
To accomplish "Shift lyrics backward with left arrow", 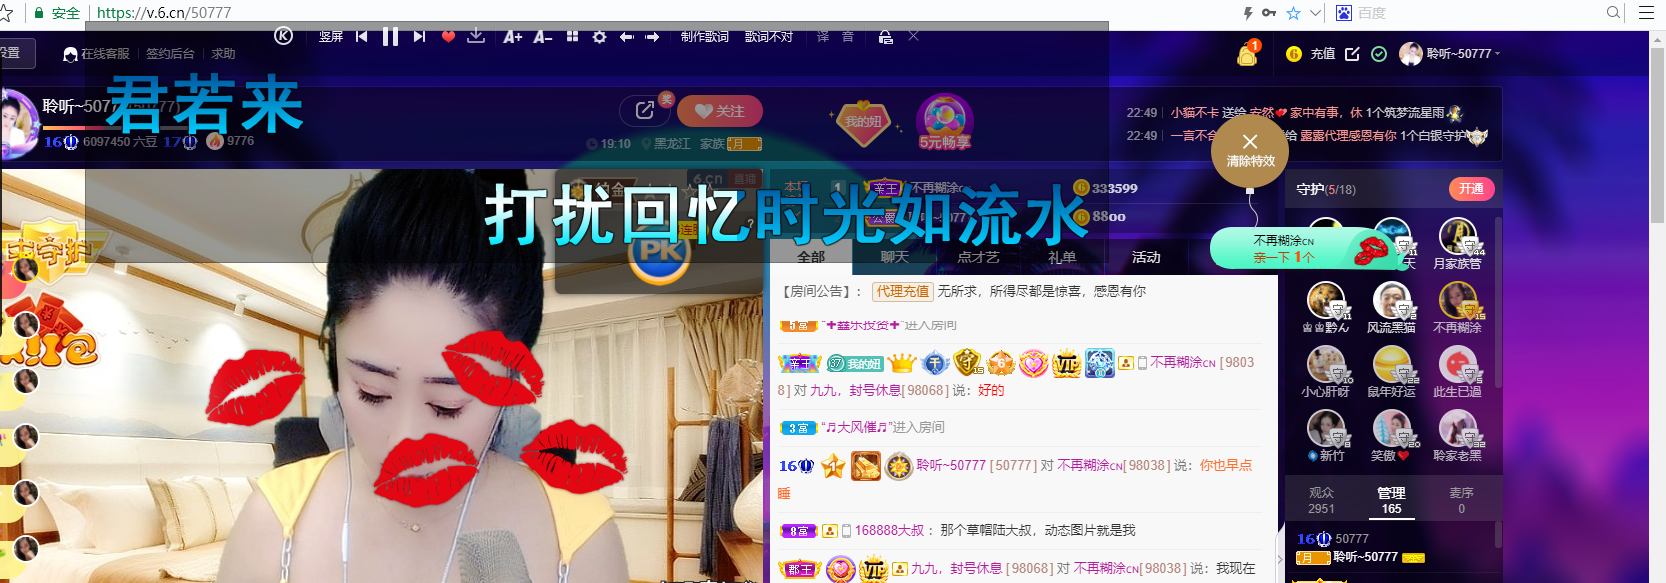I will point(626,37).
